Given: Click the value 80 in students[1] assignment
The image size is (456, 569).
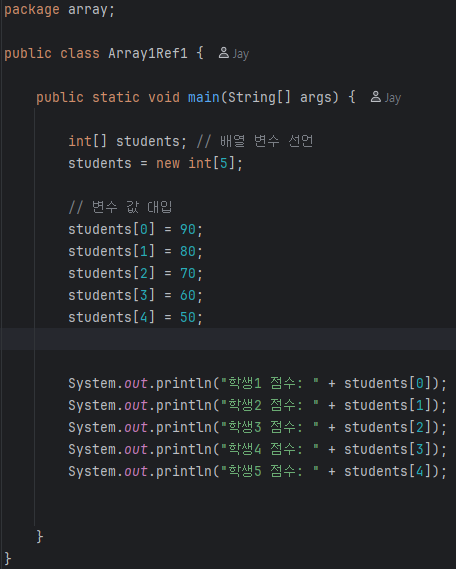Looking at the screenshot, I should (188, 251).
